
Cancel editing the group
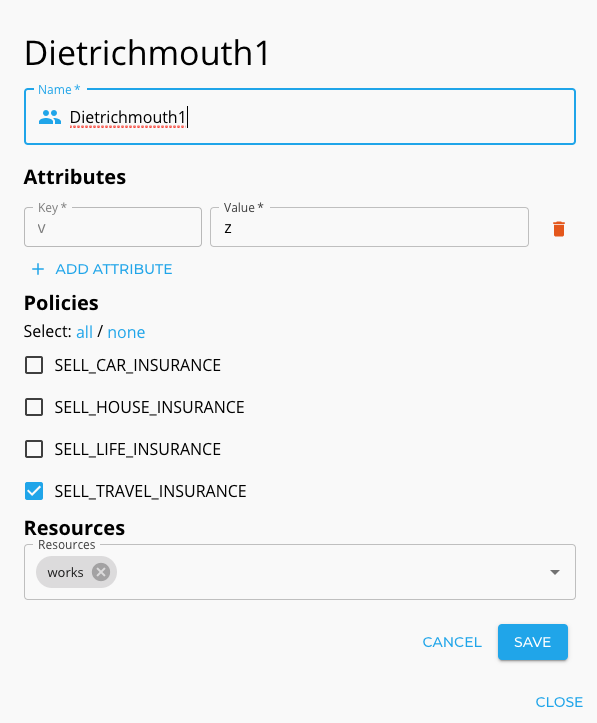click(452, 642)
